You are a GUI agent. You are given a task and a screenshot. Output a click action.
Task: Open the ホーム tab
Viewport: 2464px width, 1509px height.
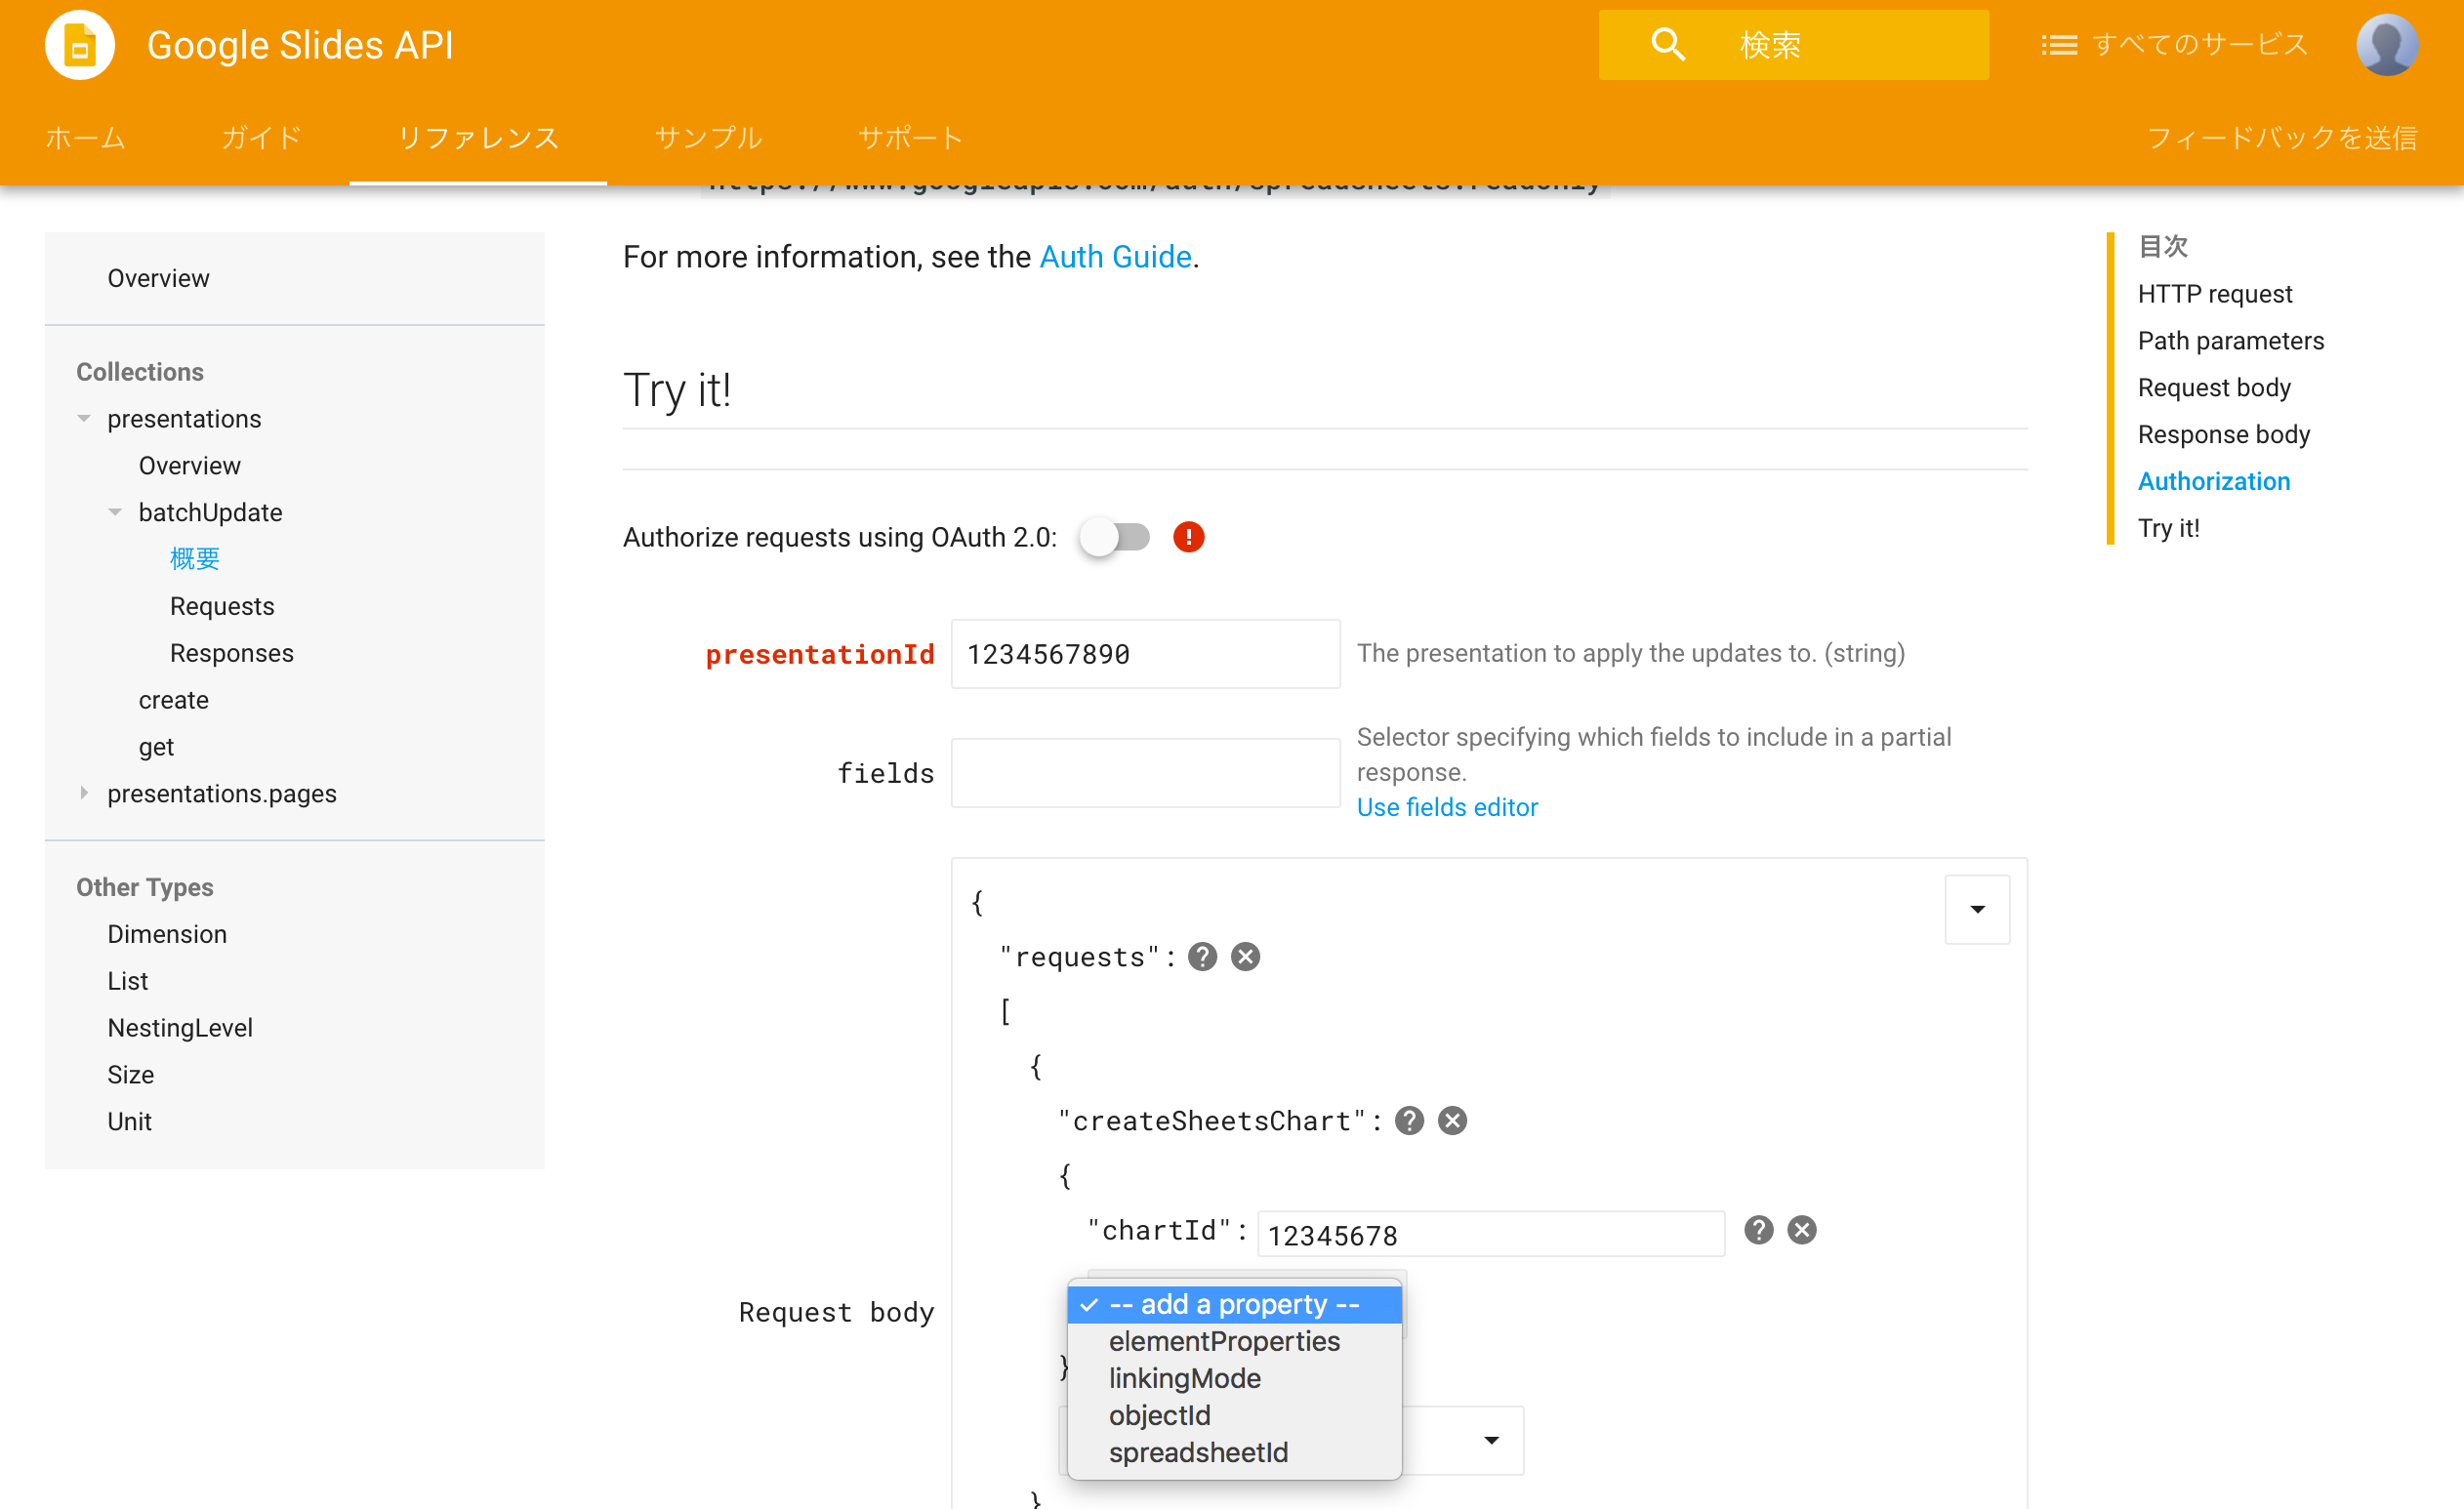point(86,137)
